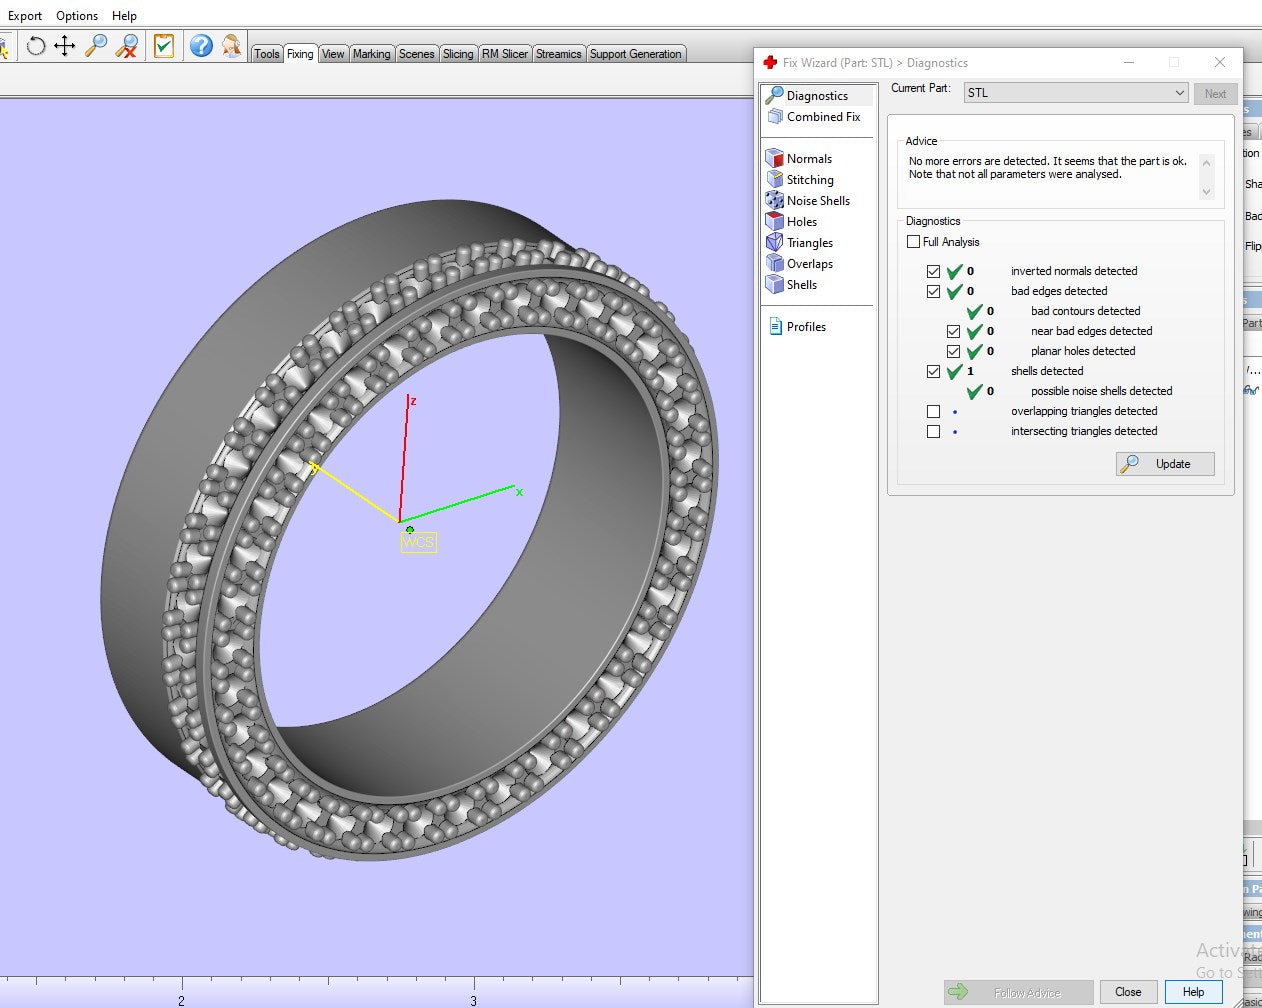Viewport: 1262px width, 1008px height.
Task: Enable the Full Analysis checkbox
Action: pos(913,242)
